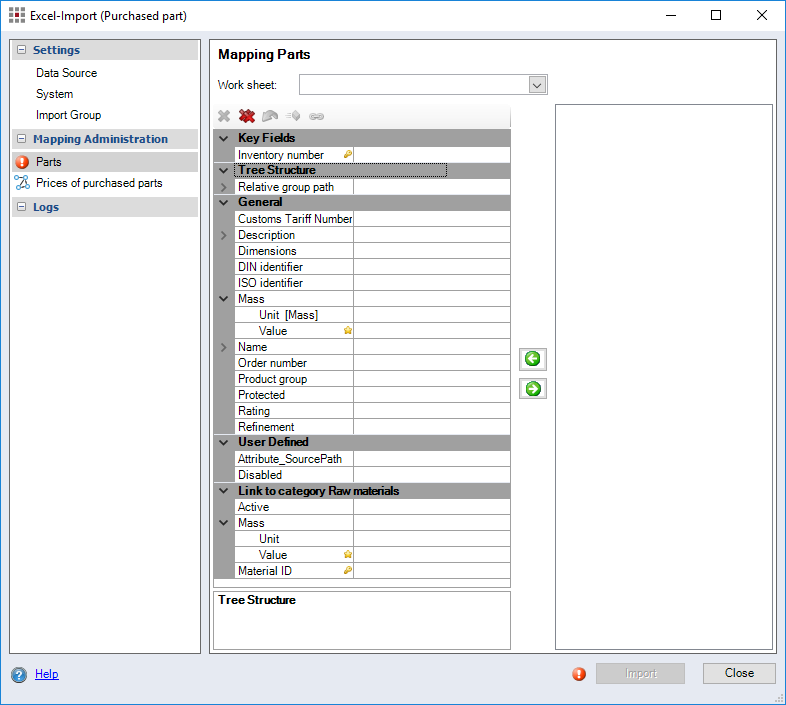The height and width of the screenshot is (705, 786).
Task: Click the red double-X remove all mappings icon
Action: coord(247,116)
